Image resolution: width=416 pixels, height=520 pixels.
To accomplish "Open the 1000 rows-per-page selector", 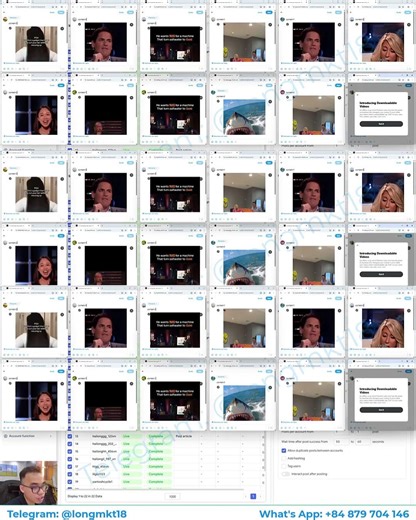I will coord(172,496).
